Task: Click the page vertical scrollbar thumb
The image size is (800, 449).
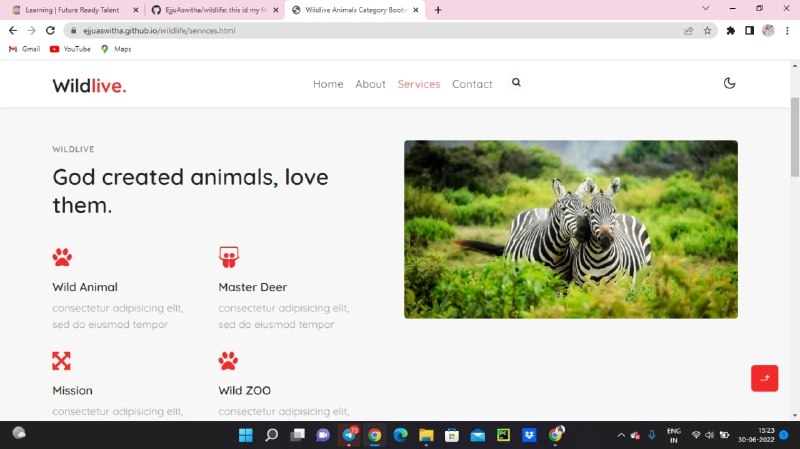Action: tap(794, 137)
